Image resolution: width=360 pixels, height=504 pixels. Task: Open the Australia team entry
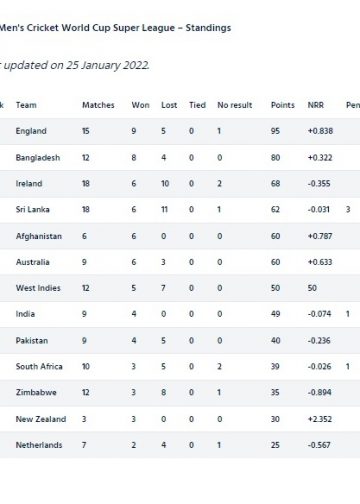click(33, 262)
